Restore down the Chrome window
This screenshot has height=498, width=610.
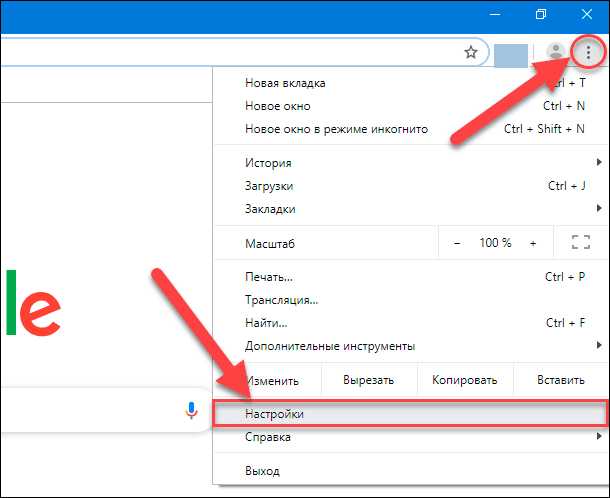coord(541,14)
